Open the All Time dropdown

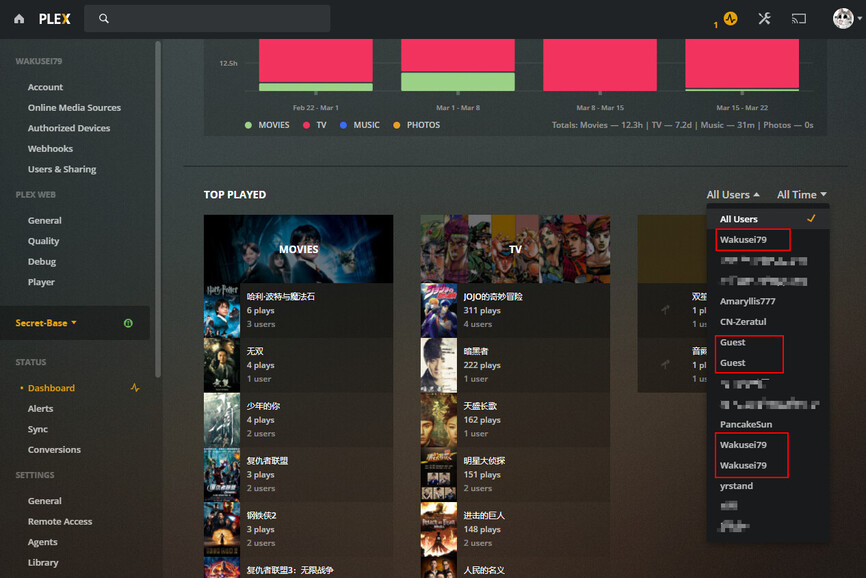click(801, 194)
